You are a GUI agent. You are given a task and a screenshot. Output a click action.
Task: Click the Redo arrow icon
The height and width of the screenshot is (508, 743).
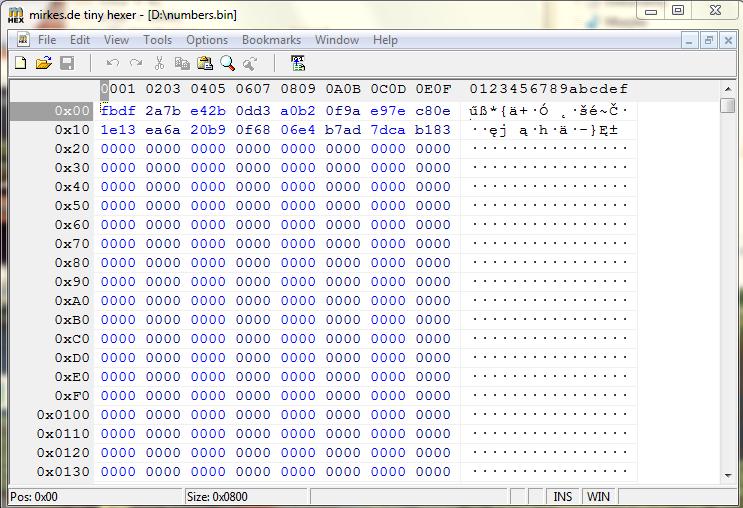pyautogui.click(x=136, y=63)
